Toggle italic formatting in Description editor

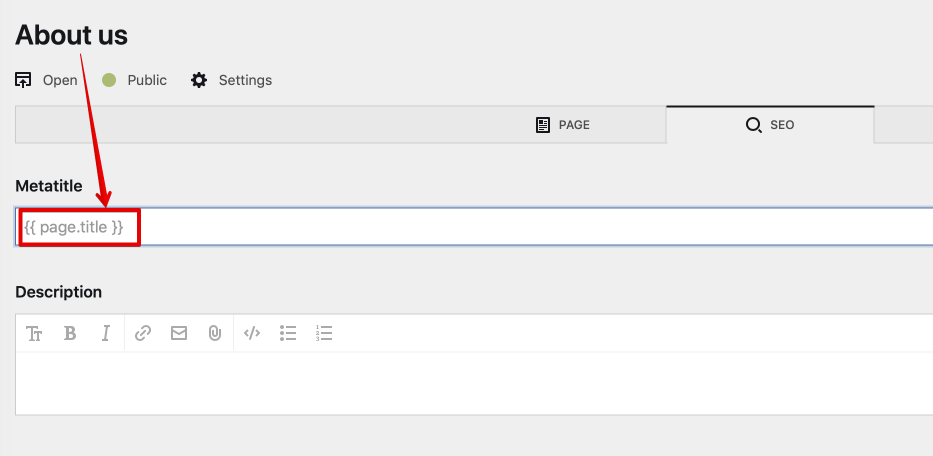coord(105,334)
